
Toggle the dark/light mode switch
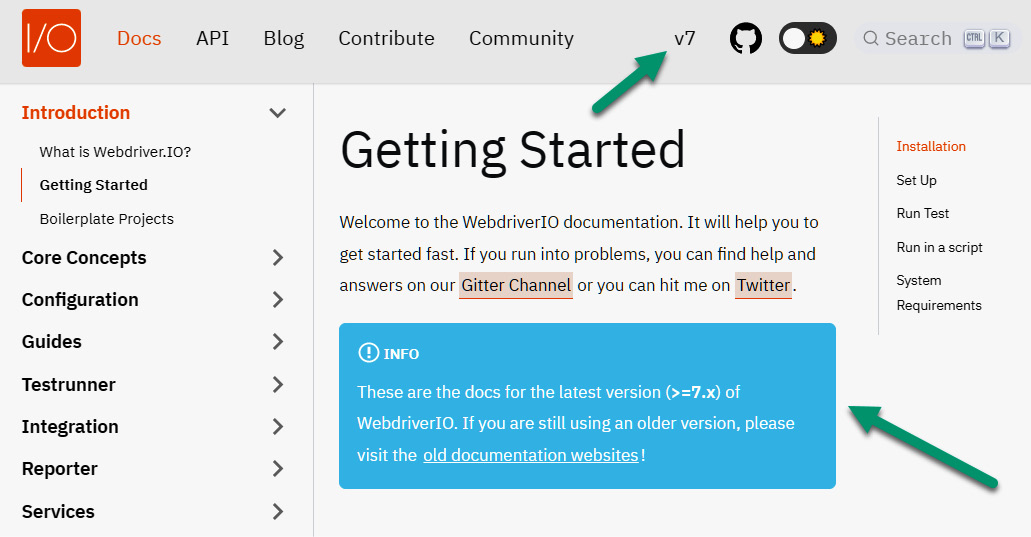(x=807, y=39)
